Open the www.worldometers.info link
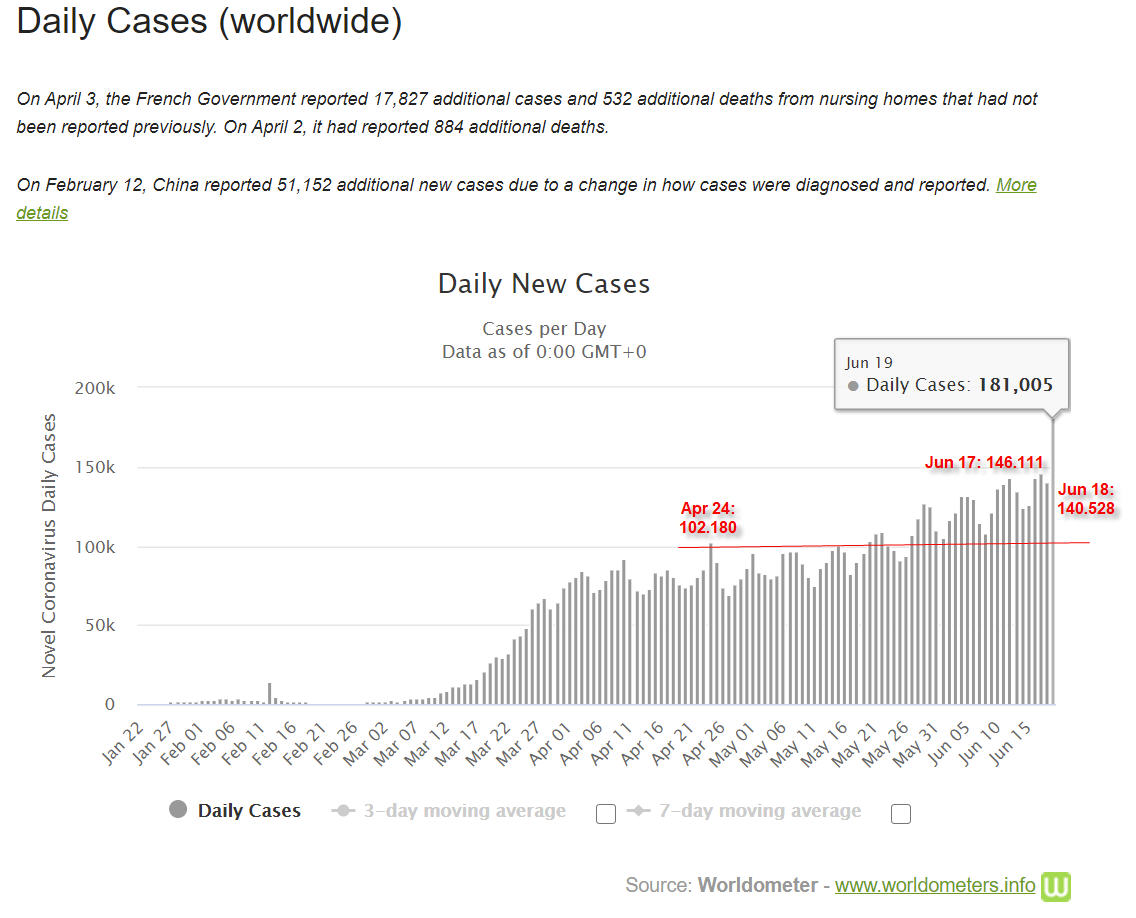The height and width of the screenshot is (918, 1136). click(x=935, y=885)
